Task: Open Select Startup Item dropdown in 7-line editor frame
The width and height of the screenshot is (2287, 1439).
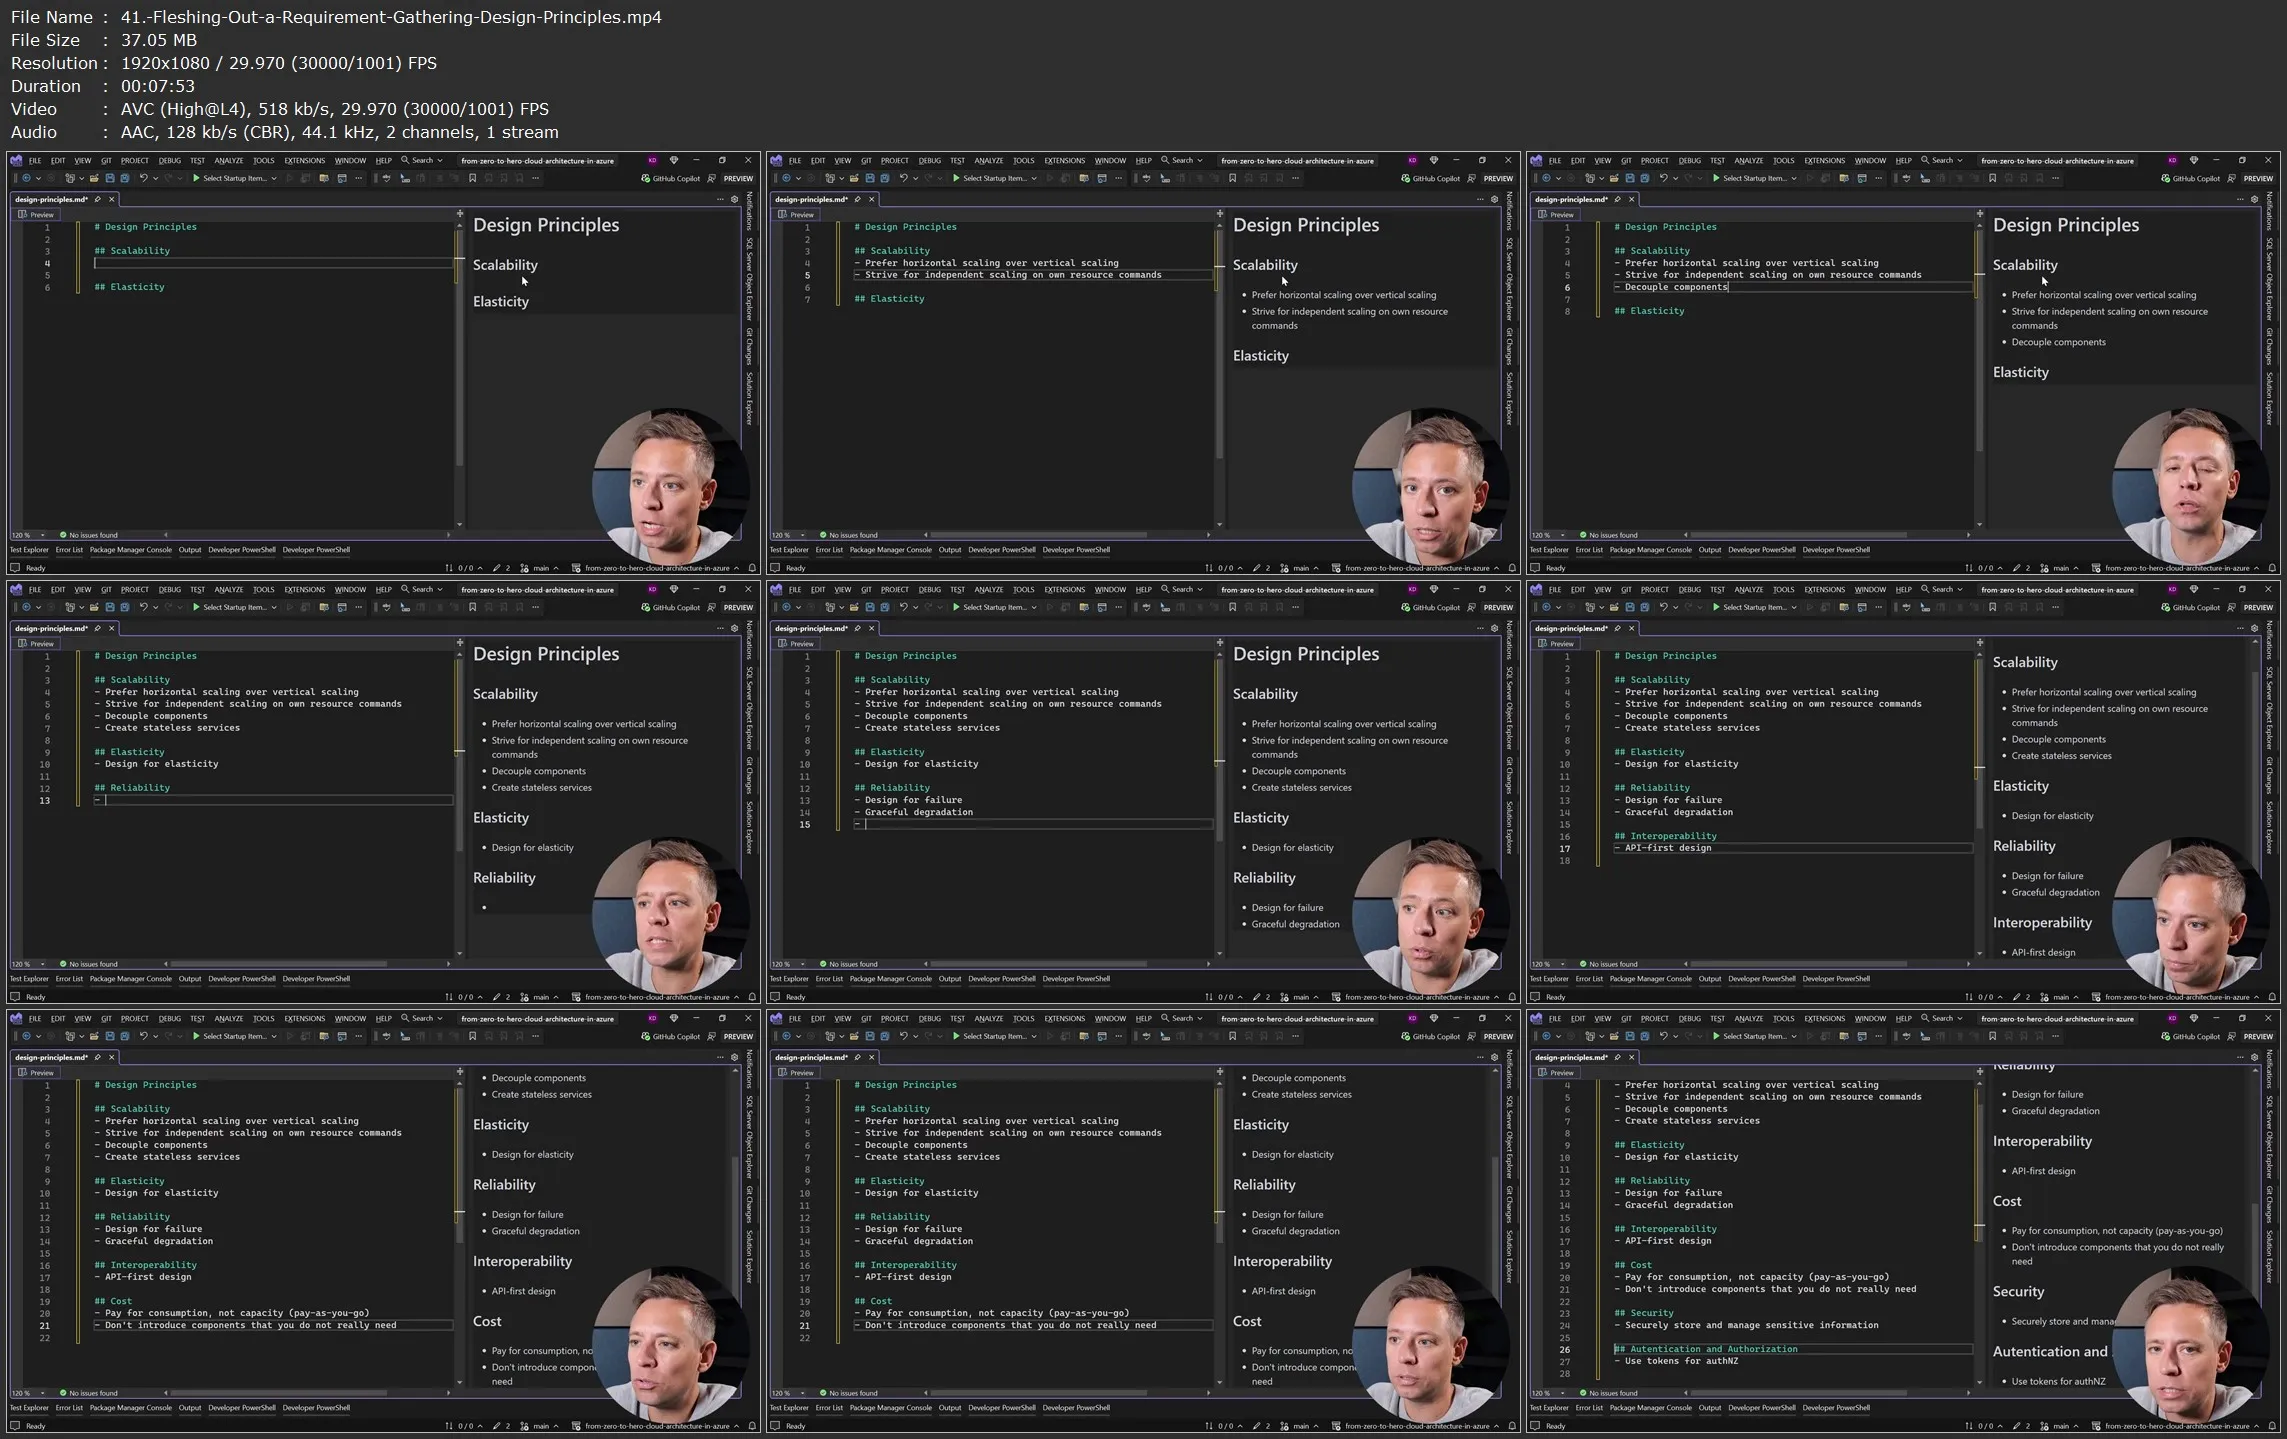Action: tap(1033, 178)
